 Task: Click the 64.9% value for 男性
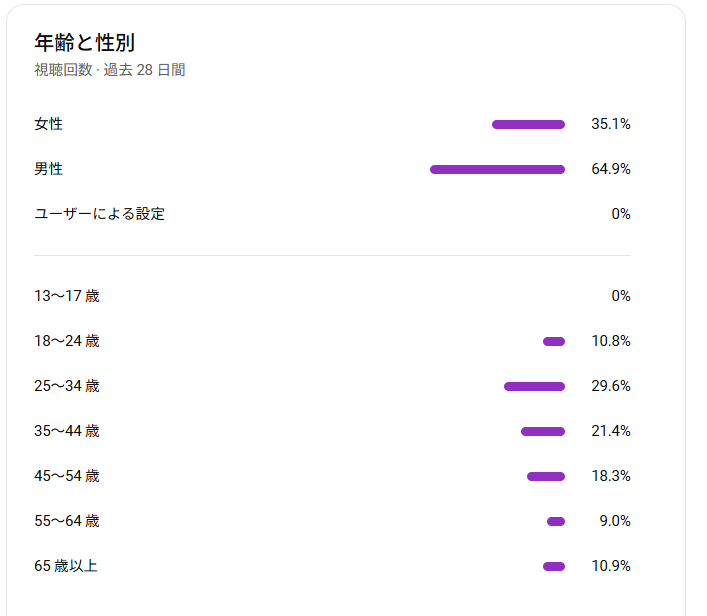point(611,169)
